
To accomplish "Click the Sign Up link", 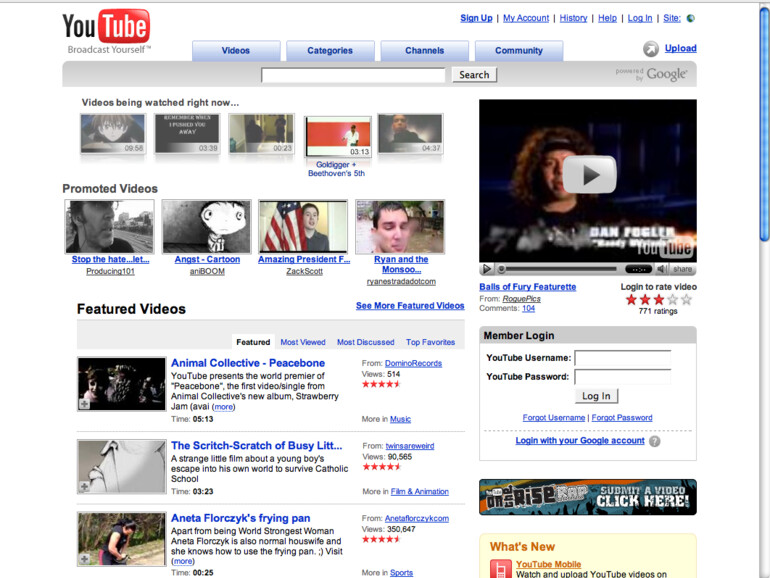I will (476, 18).
